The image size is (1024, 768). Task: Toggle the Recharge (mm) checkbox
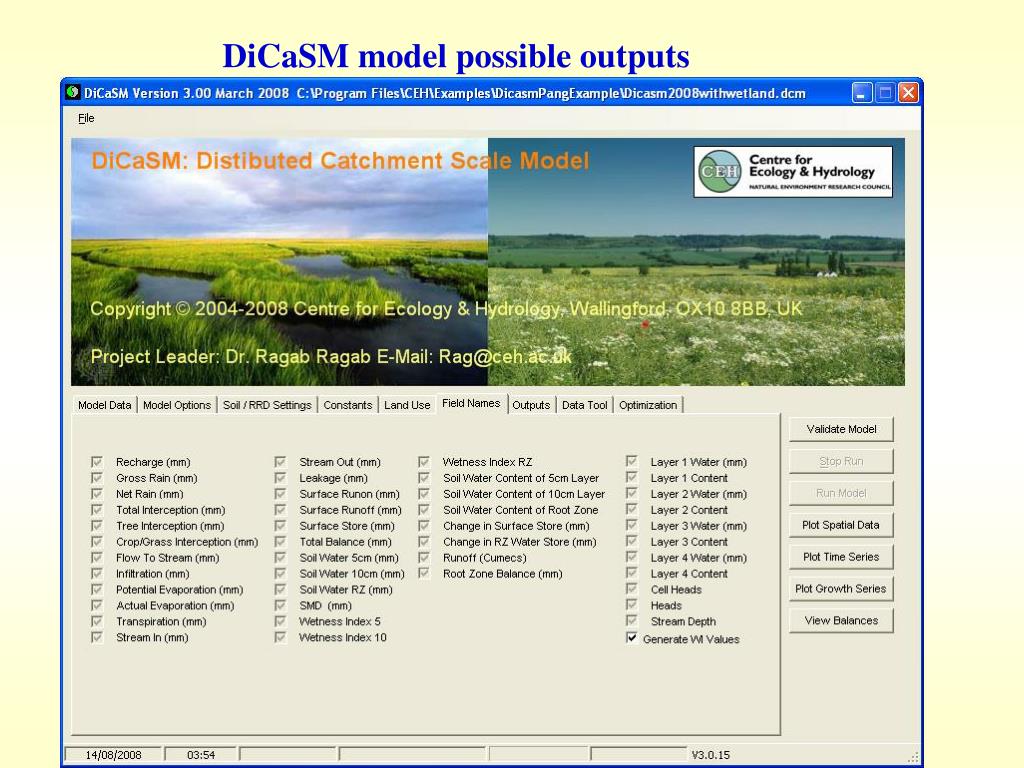(97, 462)
